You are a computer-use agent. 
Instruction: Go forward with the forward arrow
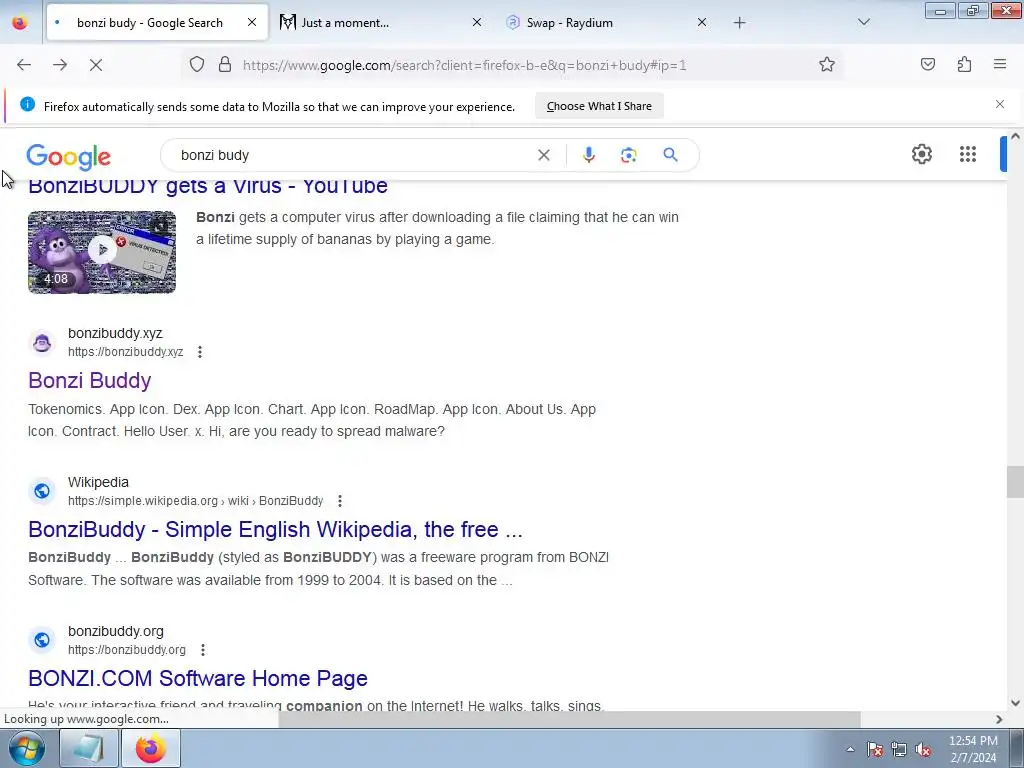pyautogui.click(x=60, y=65)
